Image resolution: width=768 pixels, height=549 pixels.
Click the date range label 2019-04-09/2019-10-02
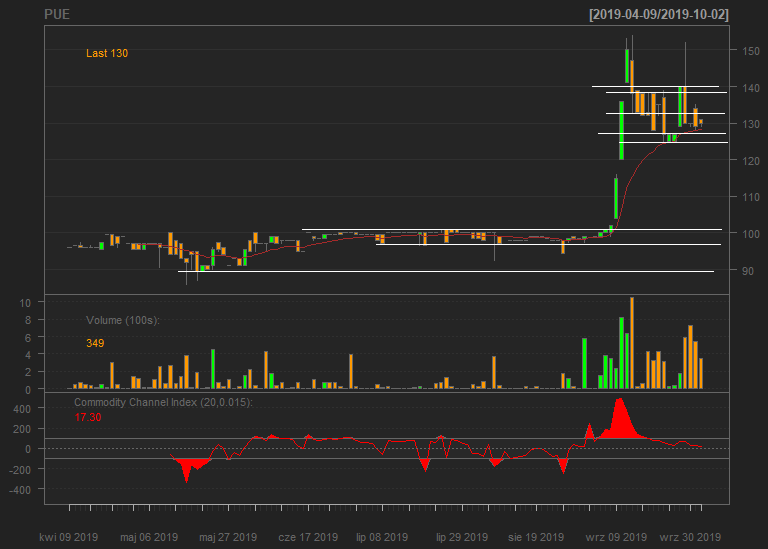[659, 14]
